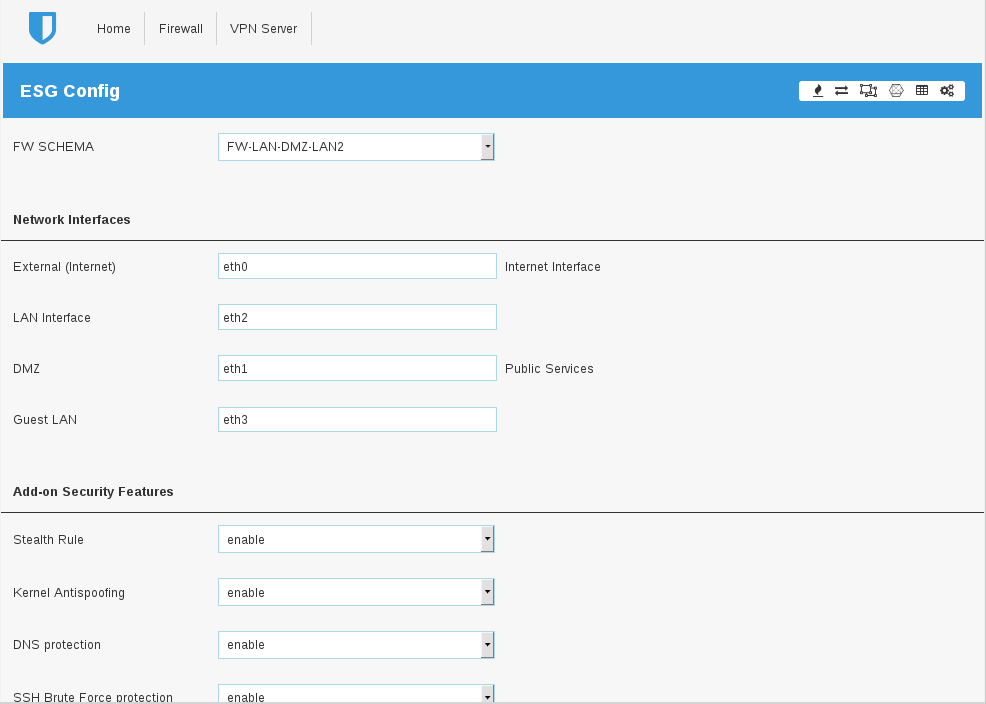The width and height of the screenshot is (986, 704).
Task: Click the flame firewall icon in header
Action: tap(818, 91)
